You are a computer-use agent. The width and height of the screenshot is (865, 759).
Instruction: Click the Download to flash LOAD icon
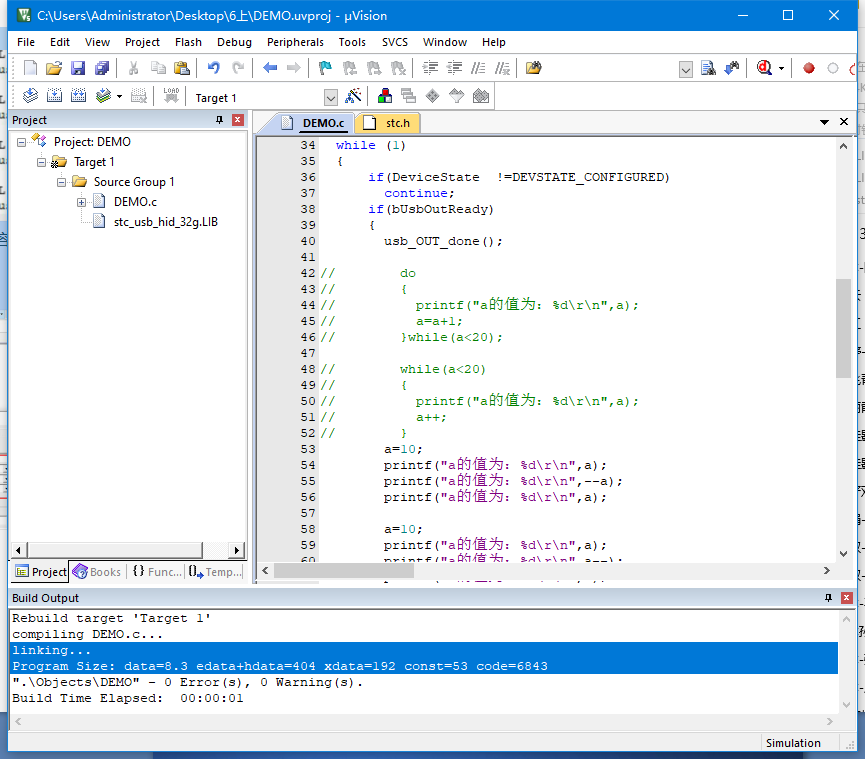point(171,97)
